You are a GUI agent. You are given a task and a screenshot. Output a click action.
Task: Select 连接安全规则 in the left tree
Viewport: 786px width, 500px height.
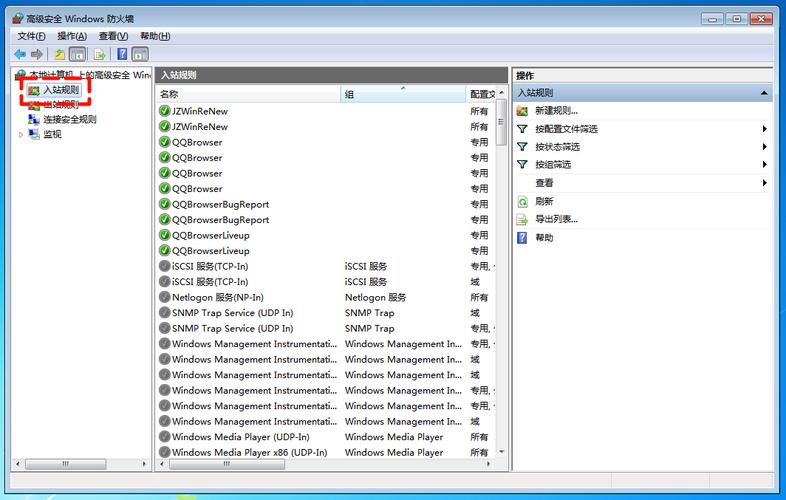click(69, 119)
